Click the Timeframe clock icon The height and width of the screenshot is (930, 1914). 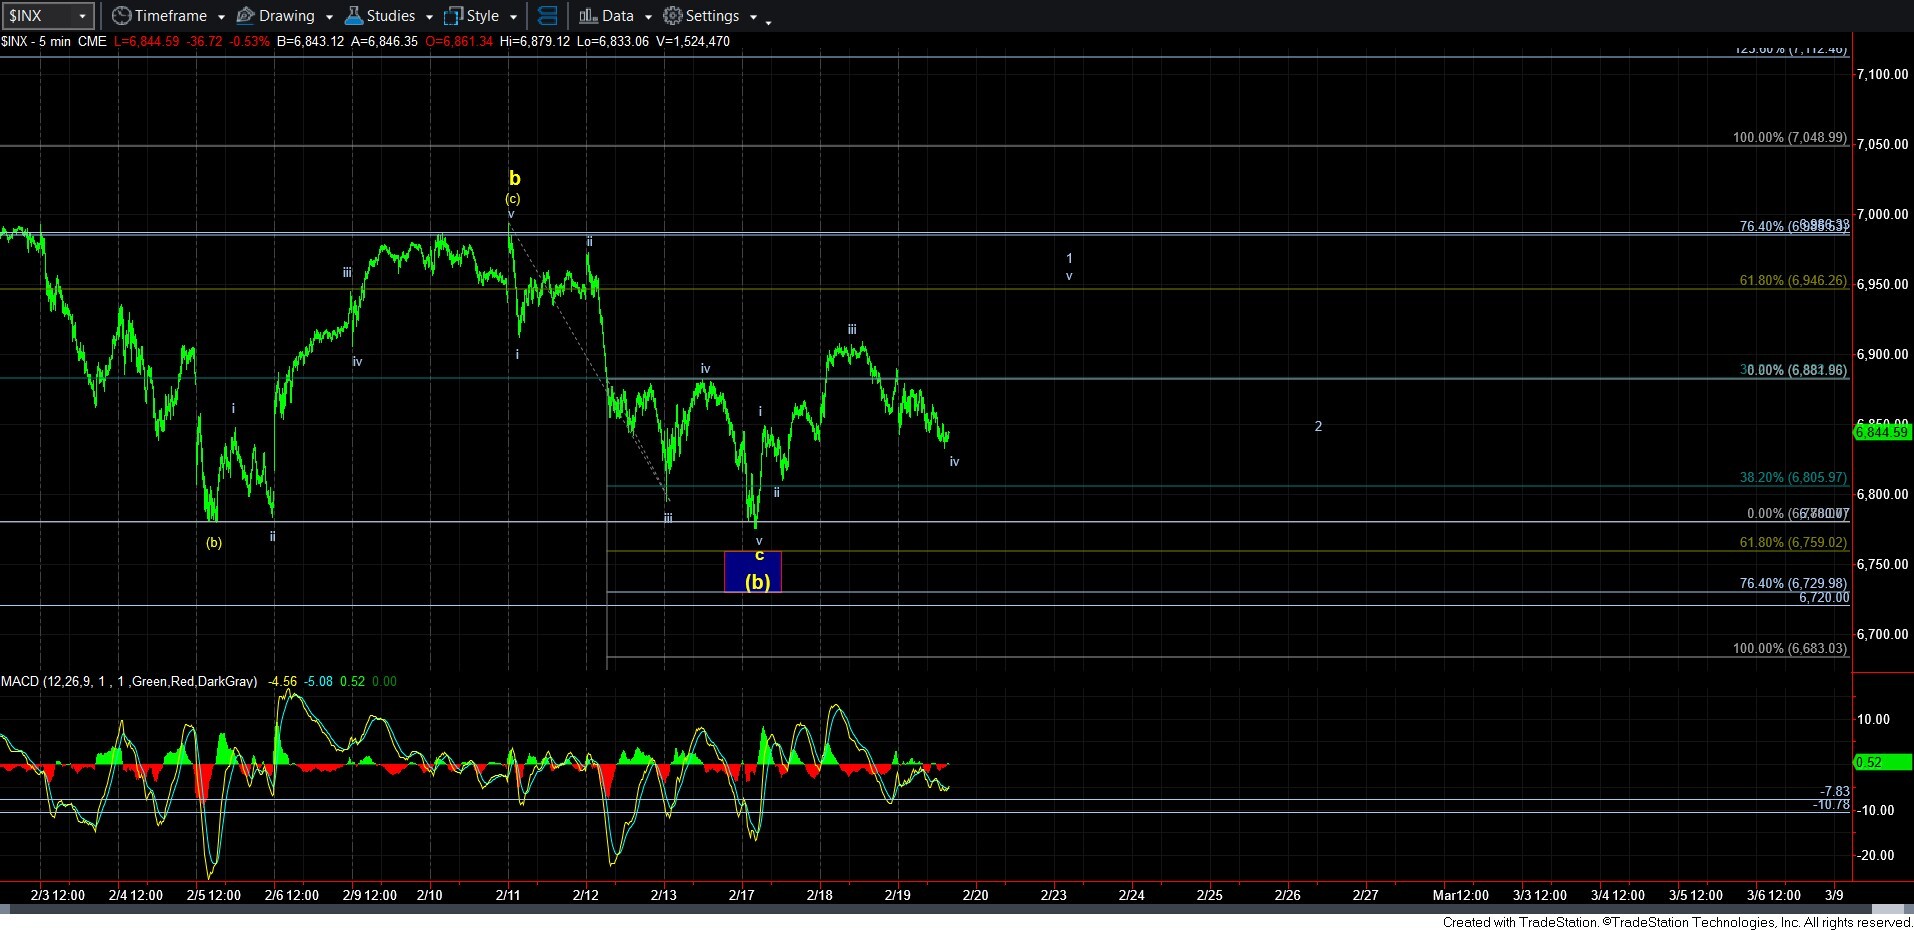pos(122,16)
